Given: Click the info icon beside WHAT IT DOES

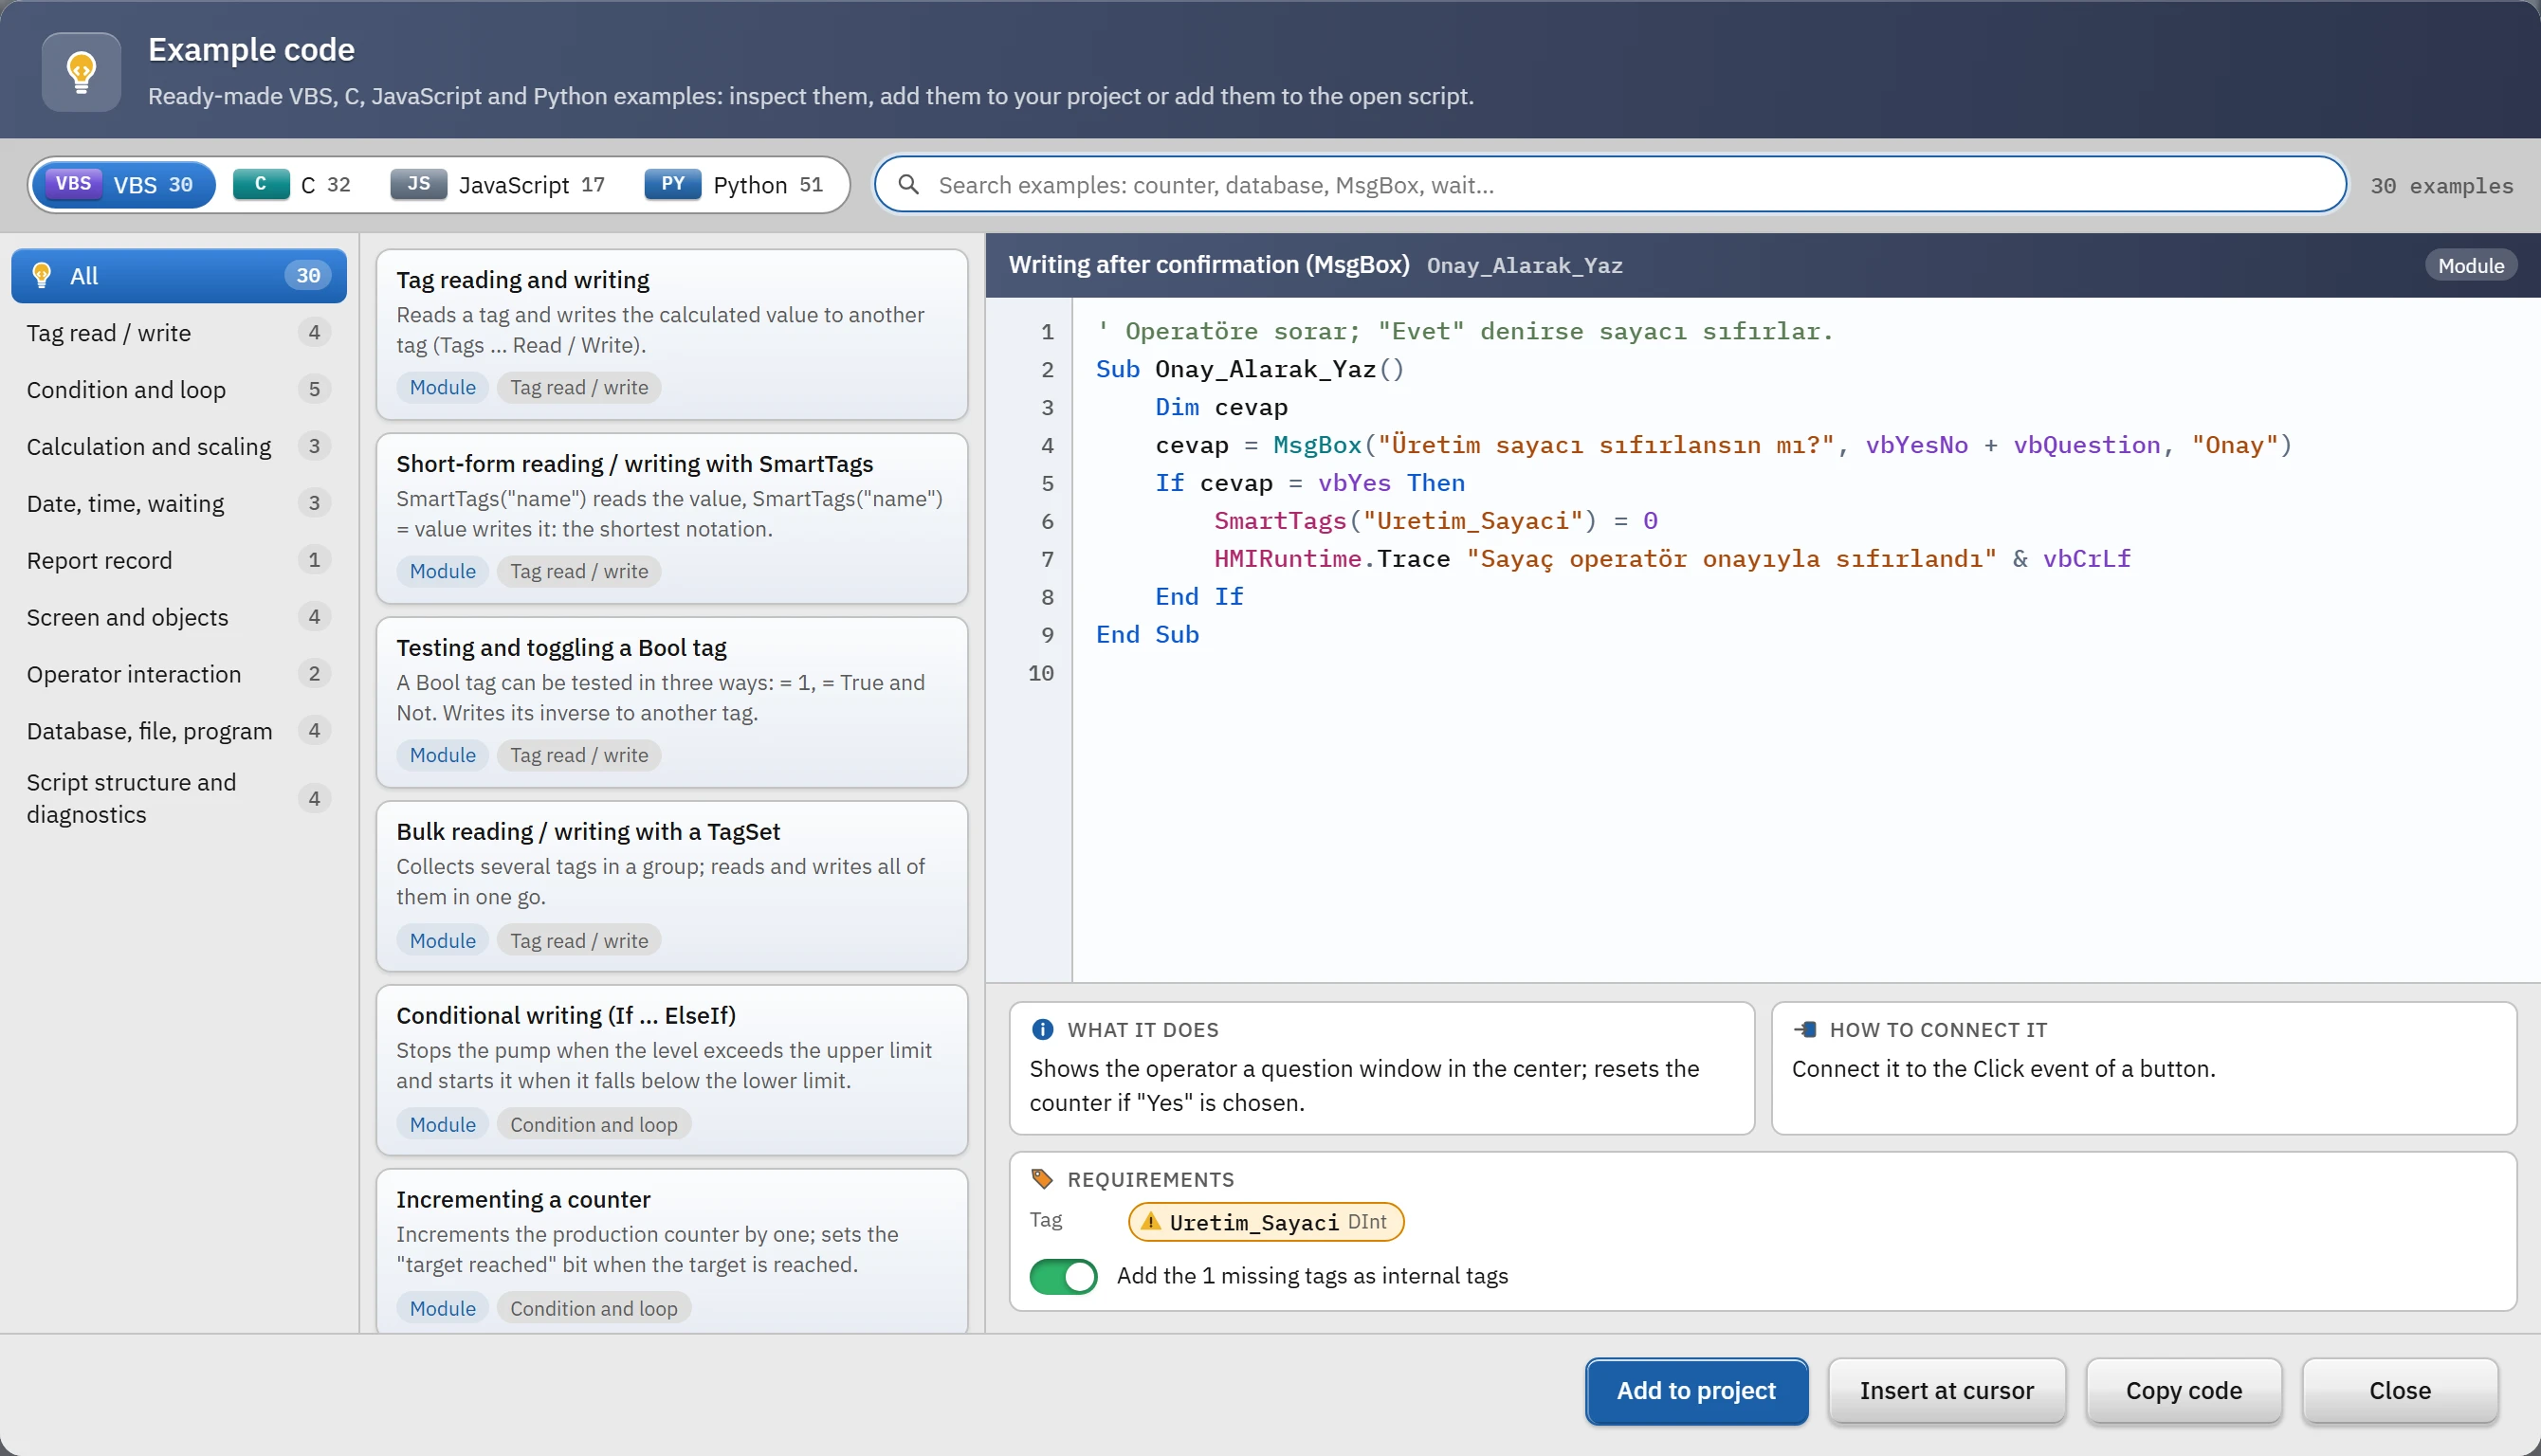Looking at the screenshot, I should pyautogui.click(x=1042, y=1029).
